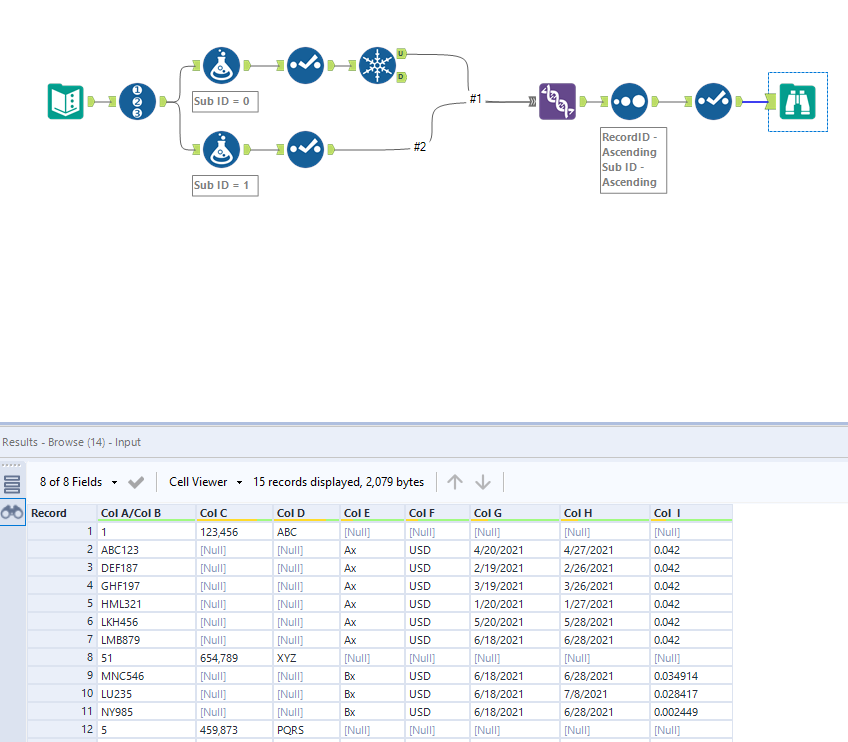
Task: Select the 0.034914 value cell
Action: (691, 676)
